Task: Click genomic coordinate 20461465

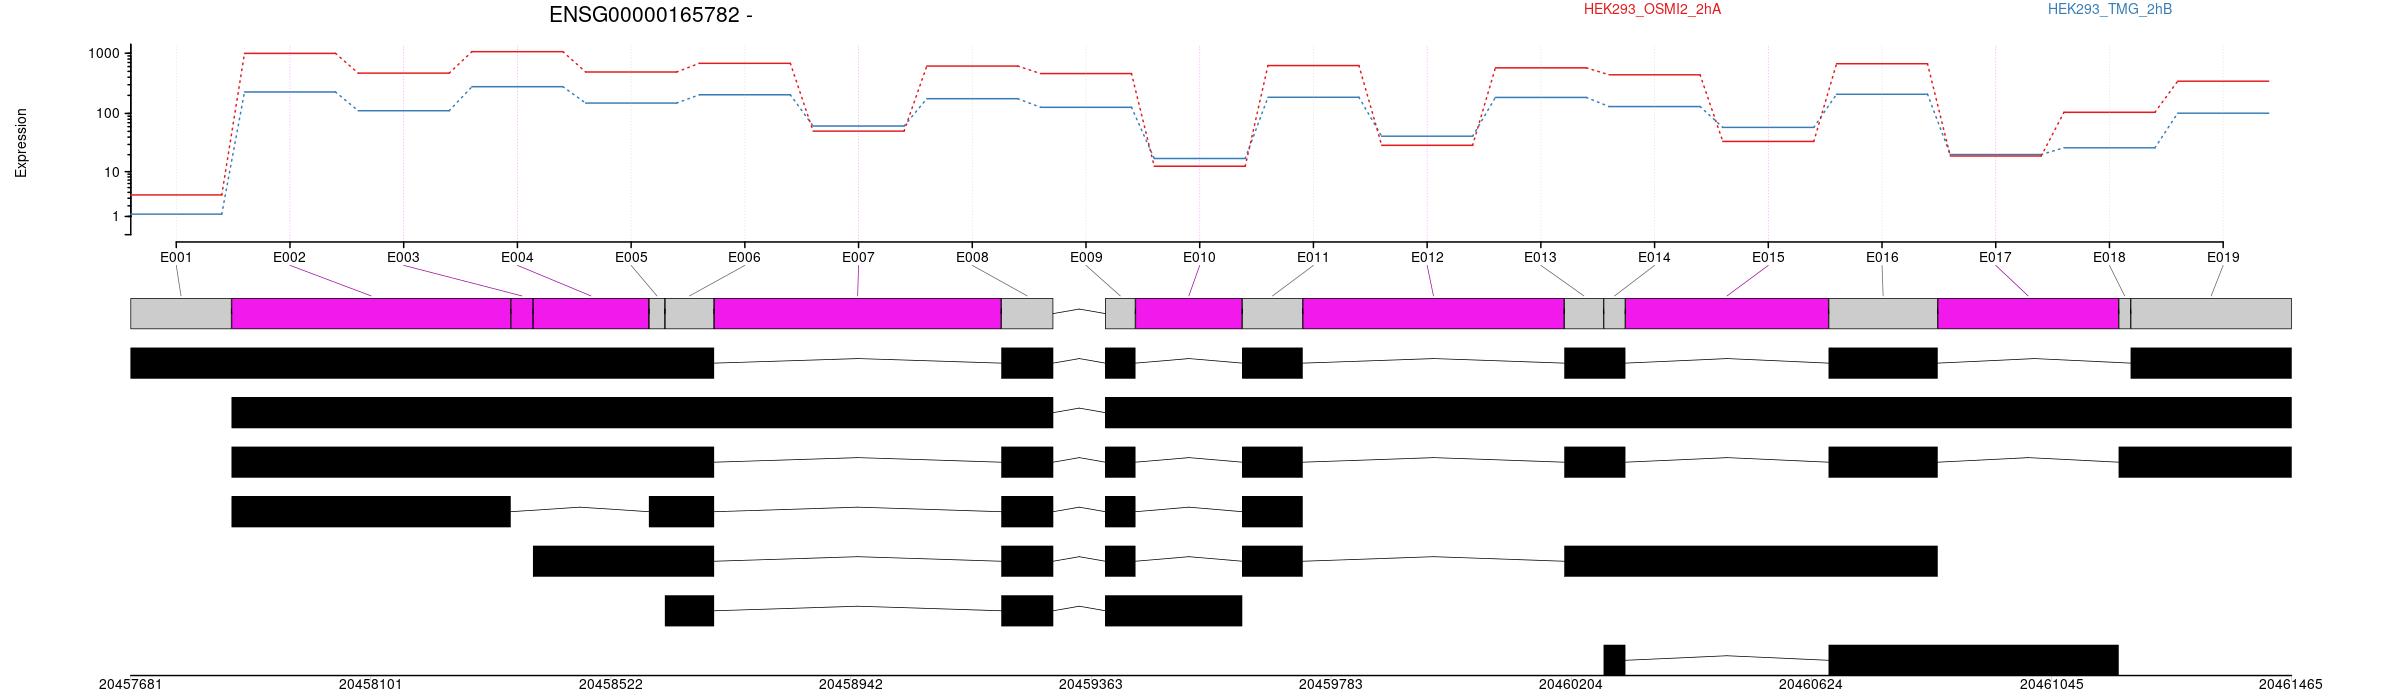Action: tap(2291, 685)
